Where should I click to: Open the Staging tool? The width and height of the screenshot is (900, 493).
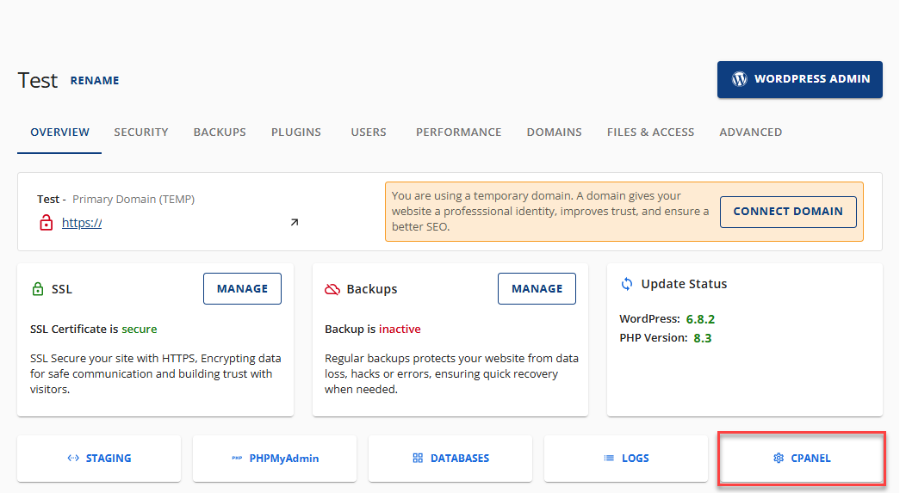click(99, 458)
